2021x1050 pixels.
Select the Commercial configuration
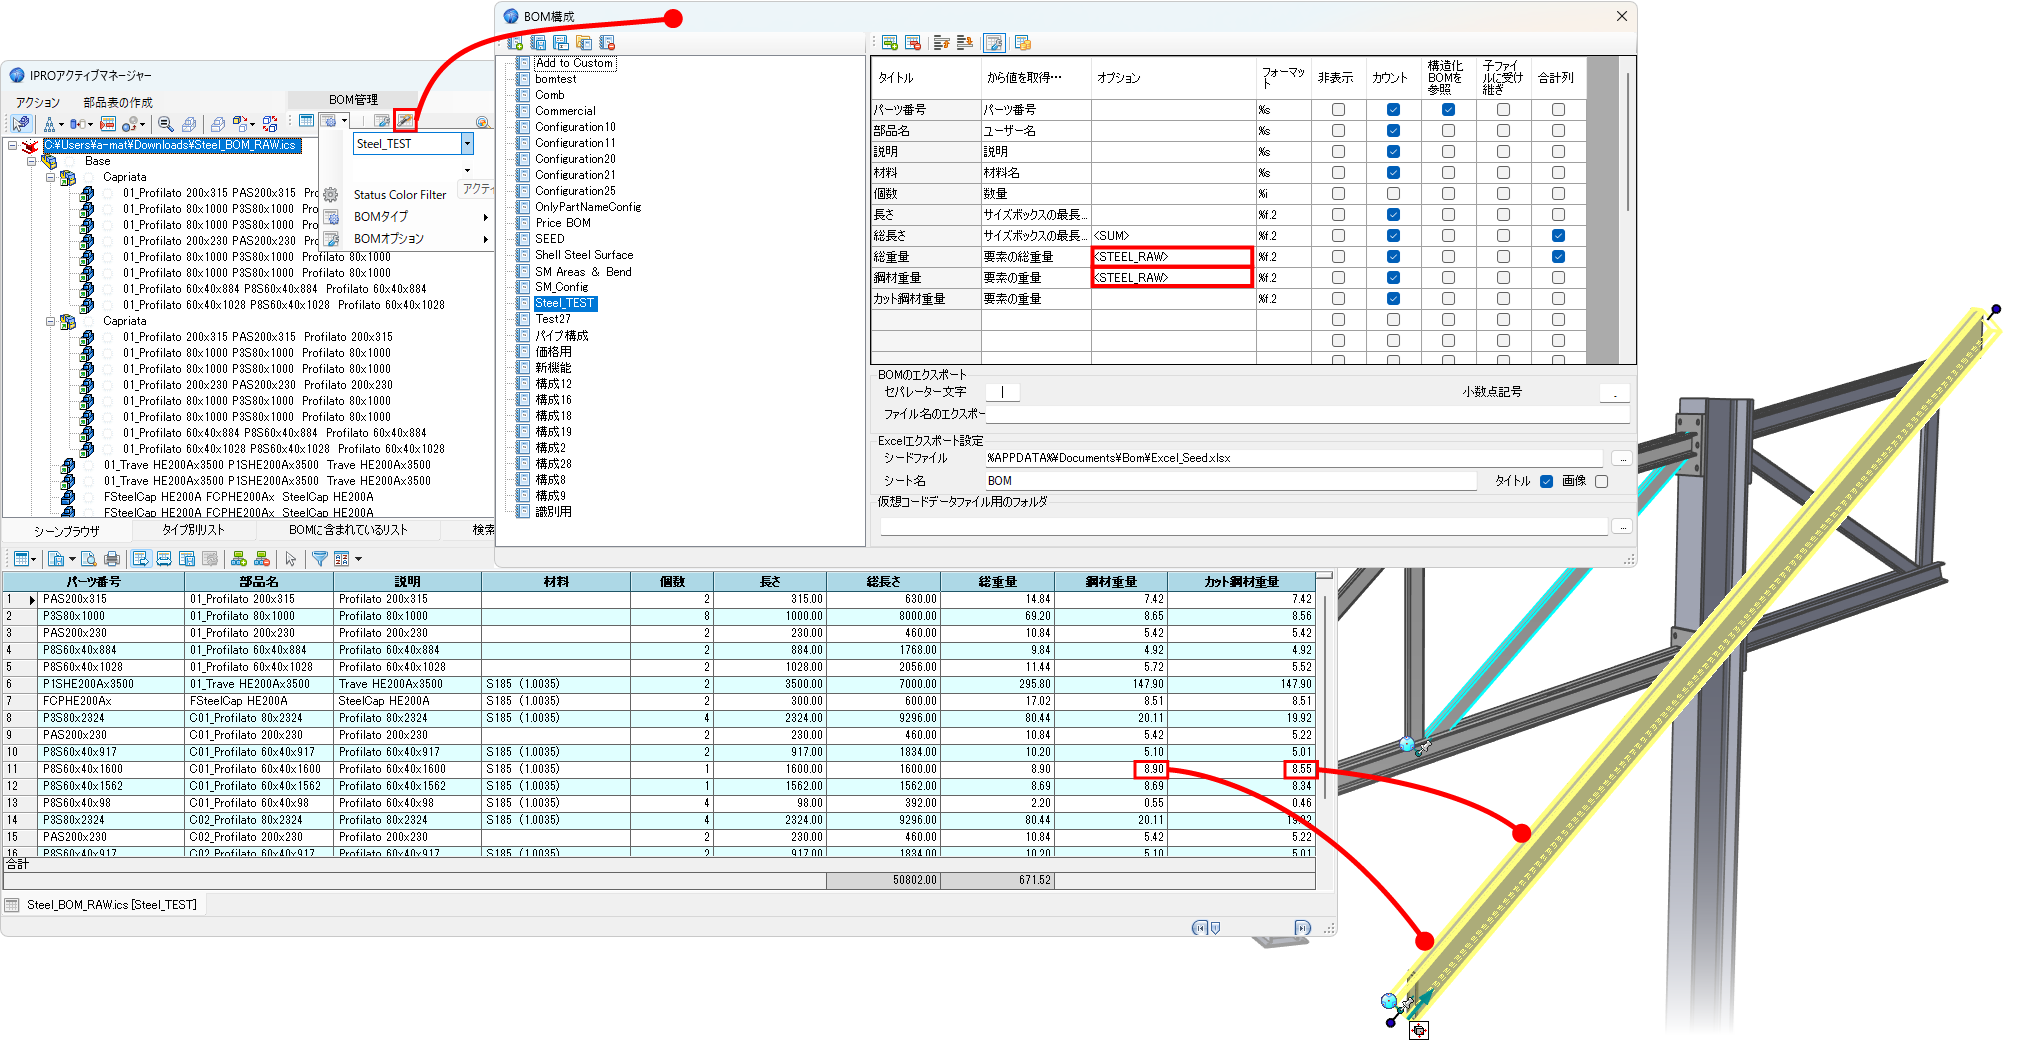click(565, 111)
